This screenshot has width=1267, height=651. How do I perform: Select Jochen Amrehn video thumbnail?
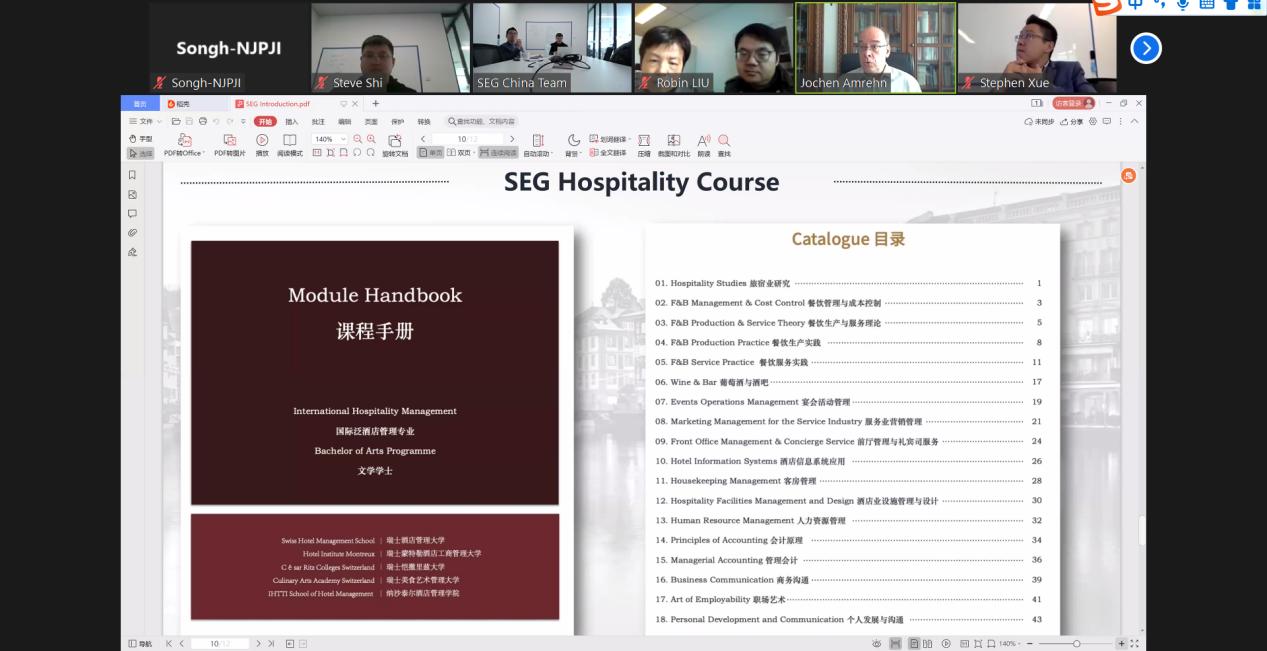click(875, 47)
